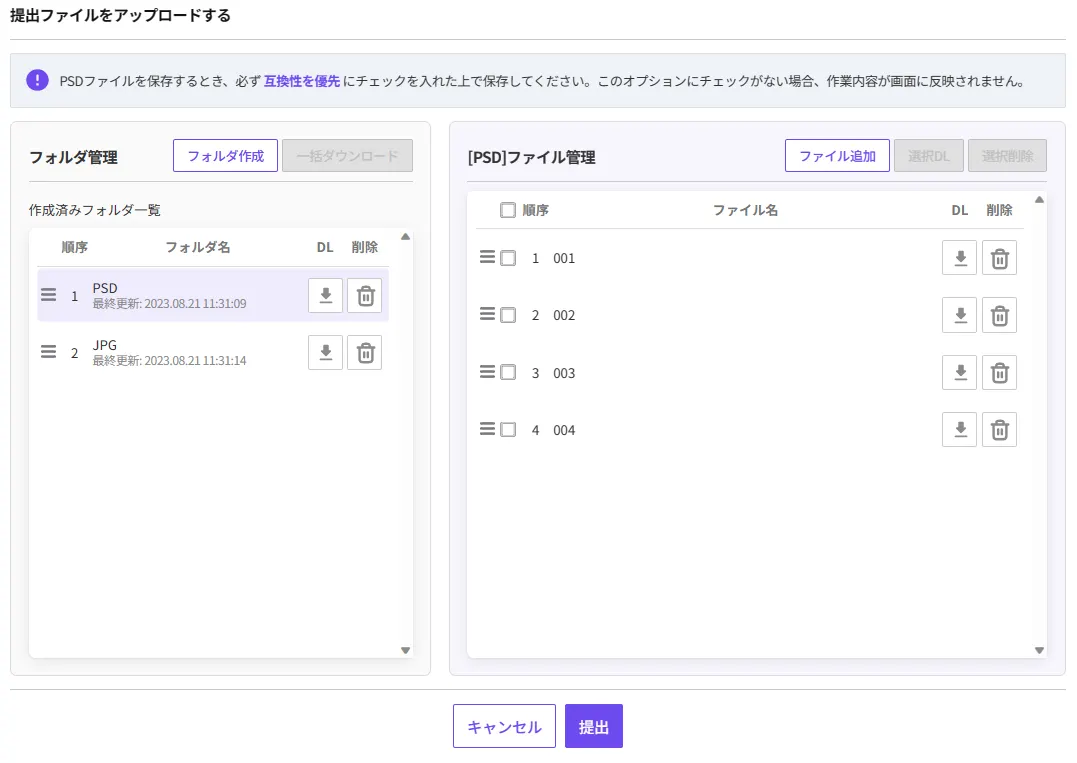Select the PSD folder row
Screen dimensions: 1077x763
tap(213, 295)
